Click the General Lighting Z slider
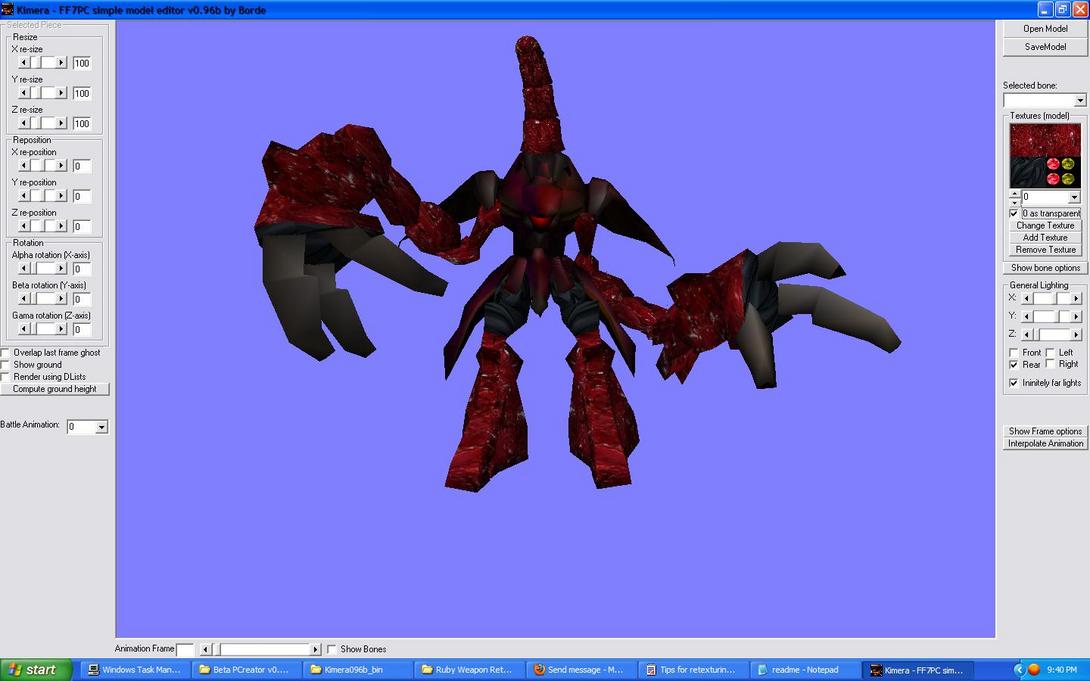Image resolution: width=1090 pixels, height=681 pixels. [1051, 335]
